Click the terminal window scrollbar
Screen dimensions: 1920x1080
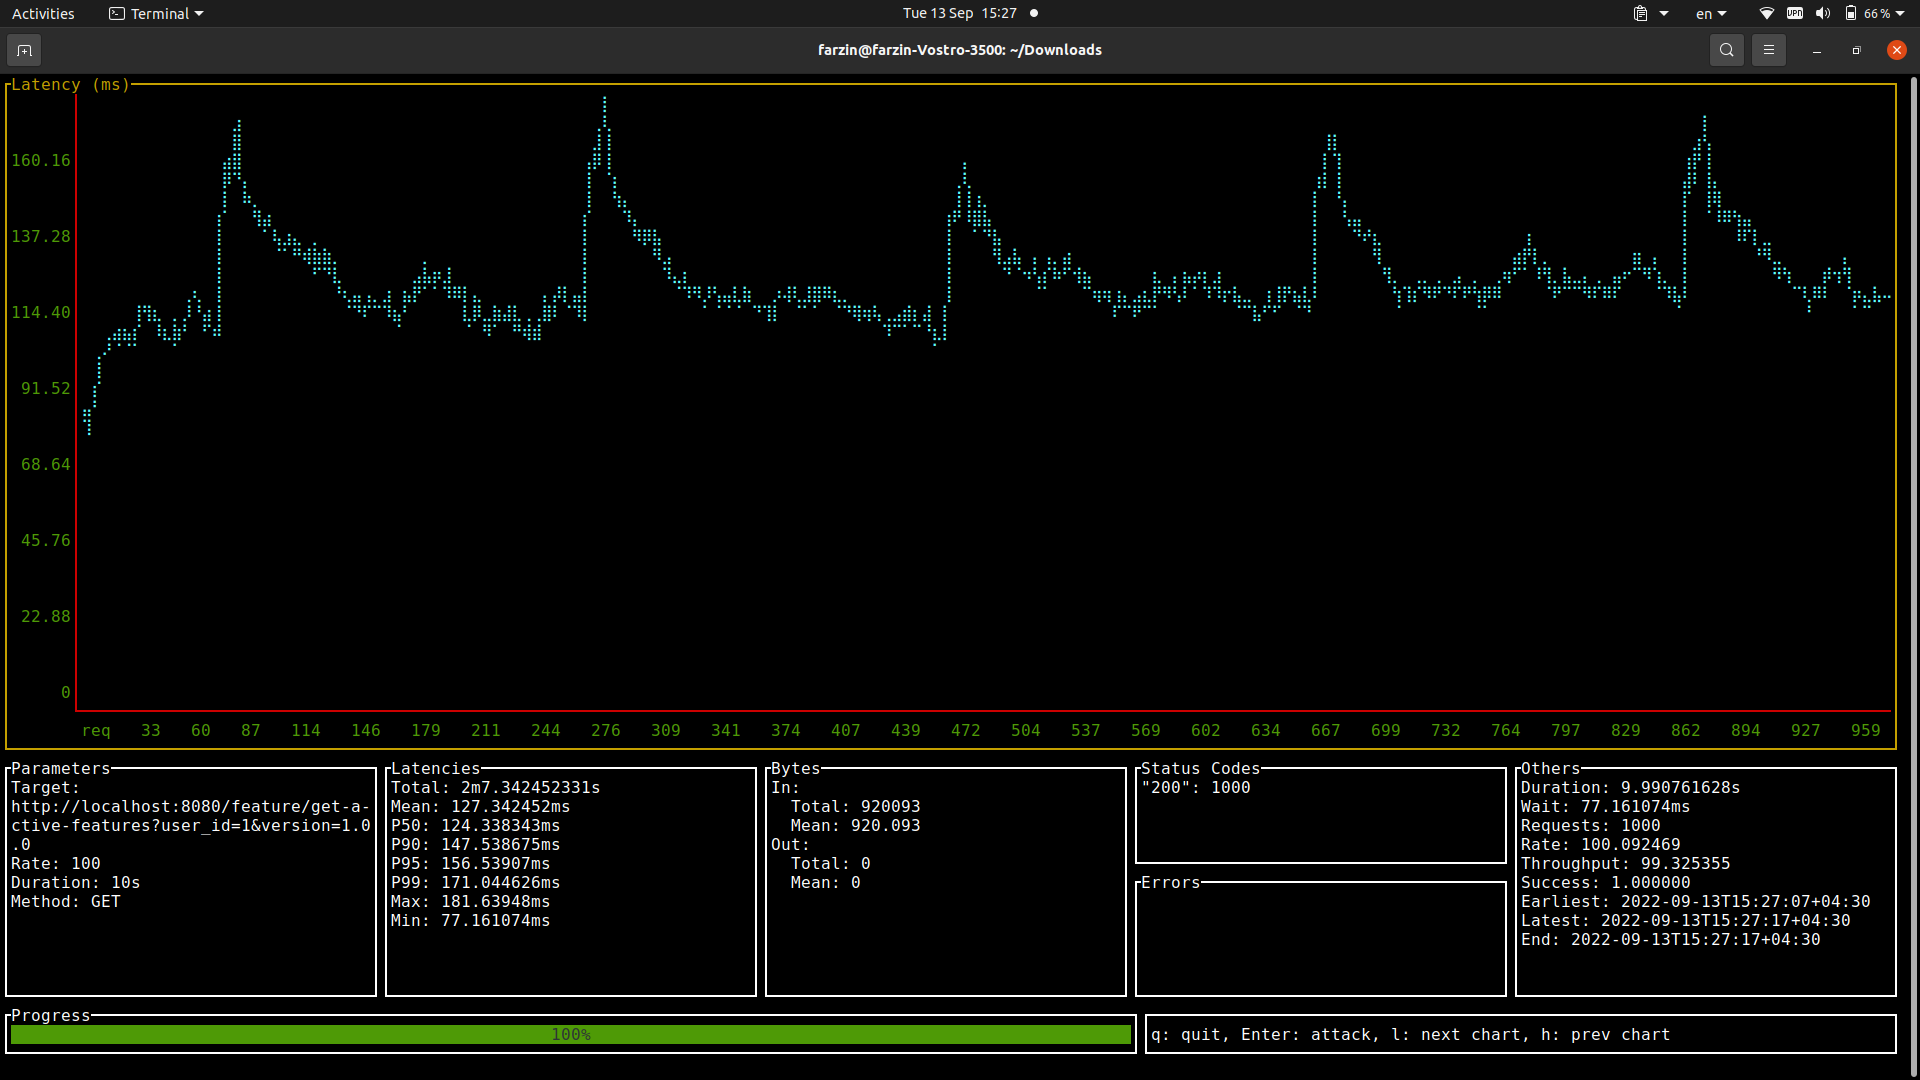[1913, 575]
